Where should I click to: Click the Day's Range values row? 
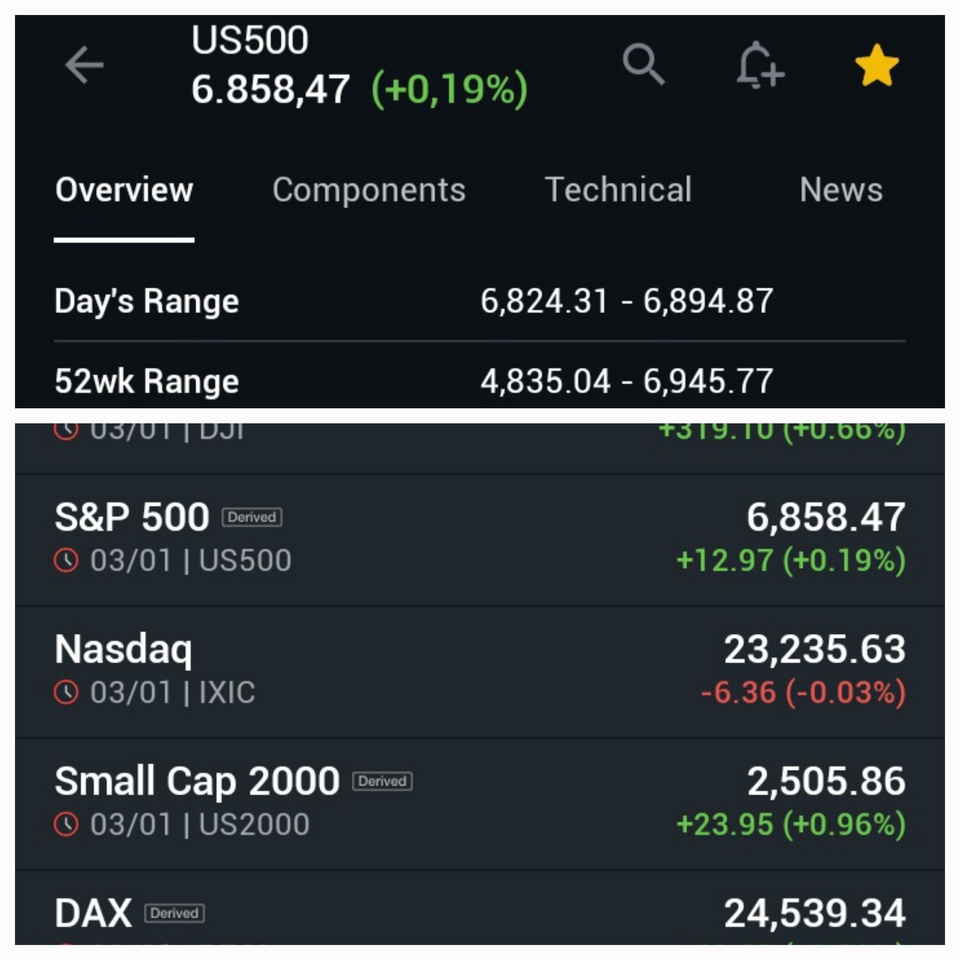(480, 301)
